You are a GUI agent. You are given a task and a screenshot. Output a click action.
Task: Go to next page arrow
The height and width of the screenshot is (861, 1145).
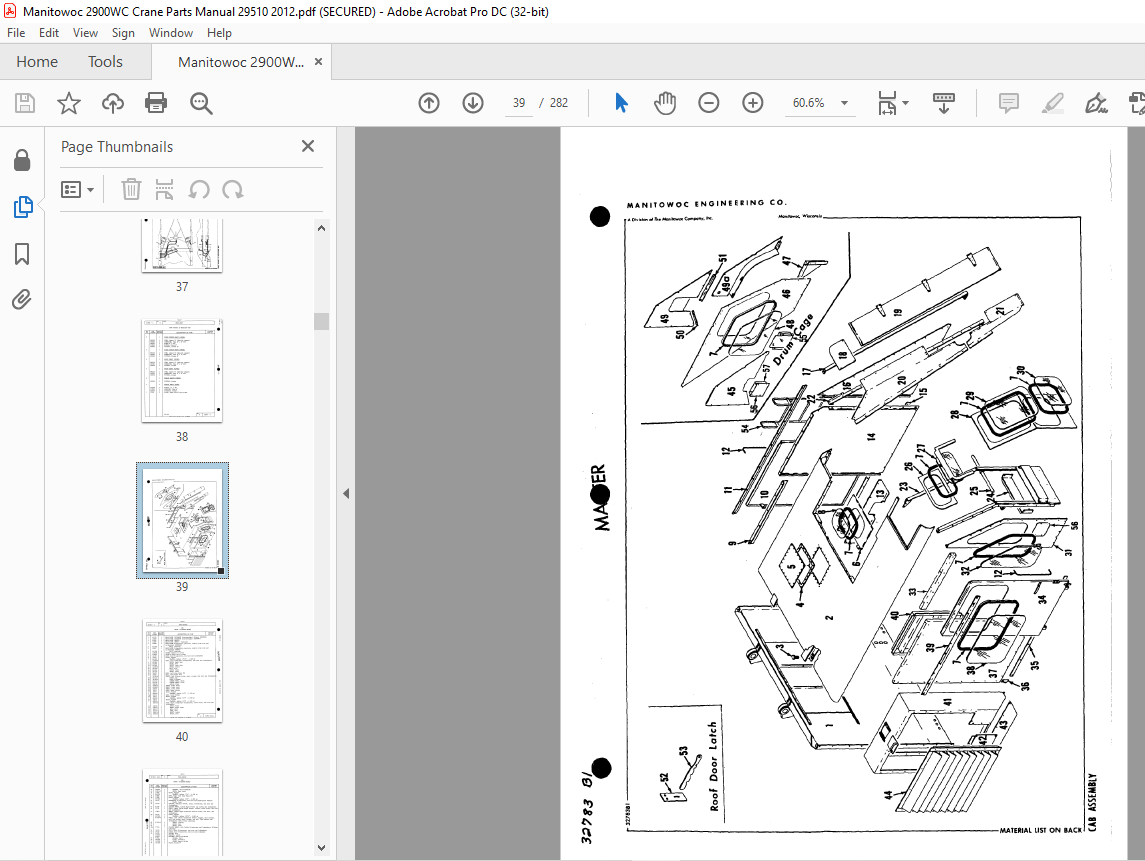472,103
